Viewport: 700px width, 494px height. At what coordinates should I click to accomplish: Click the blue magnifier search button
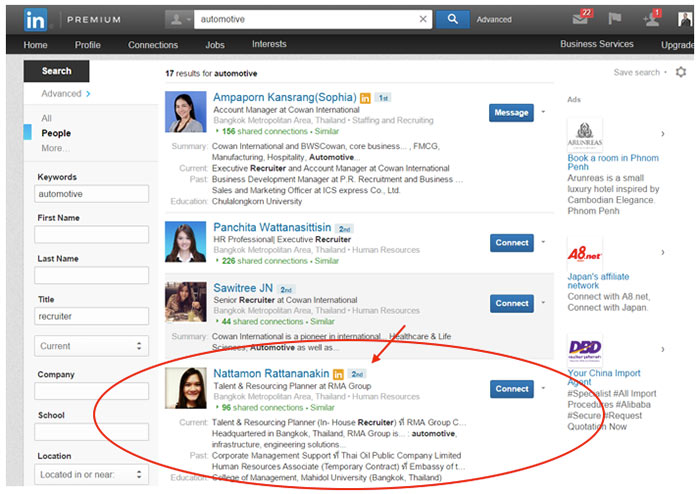coord(452,19)
